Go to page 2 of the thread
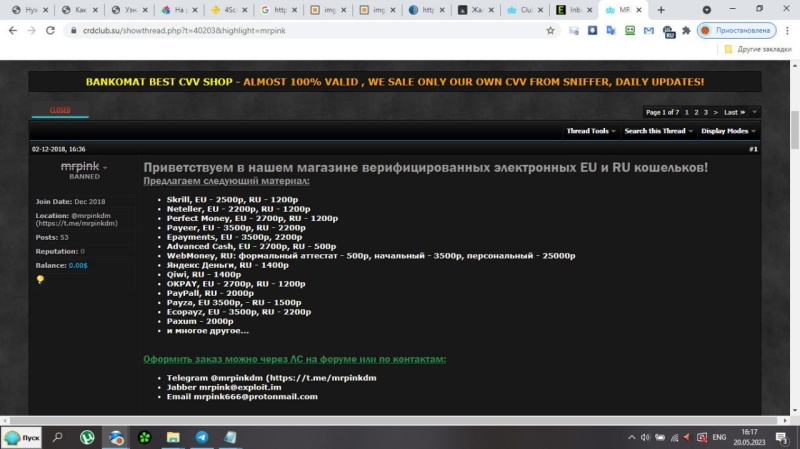Screen dimensions: 800x449 (x=696, y=112)
